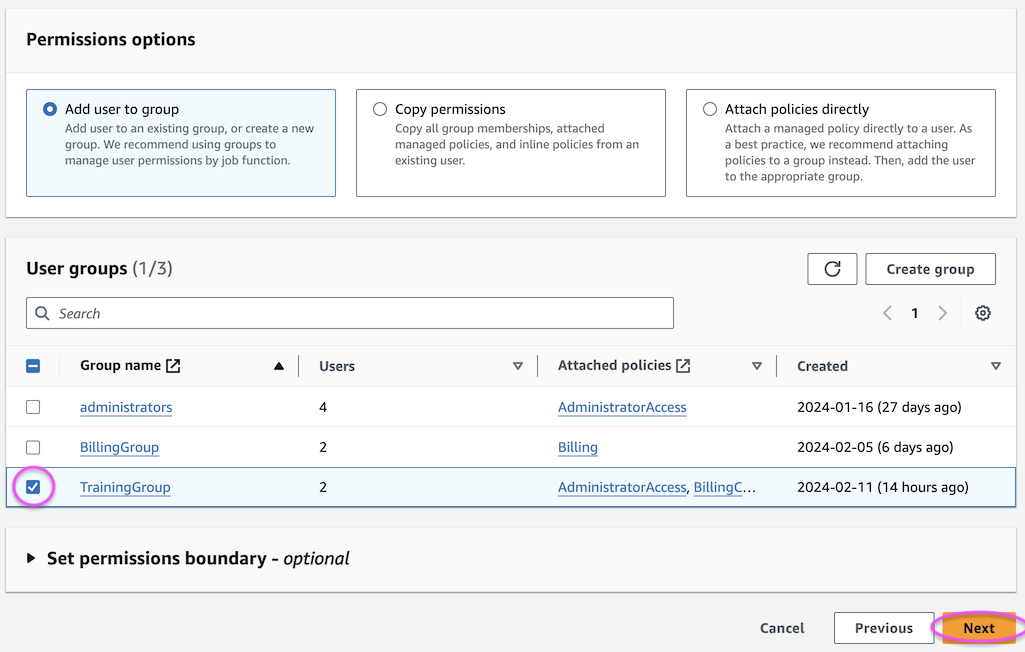
Task: Click the user groups Search field
Action: [x=350, y=313]
